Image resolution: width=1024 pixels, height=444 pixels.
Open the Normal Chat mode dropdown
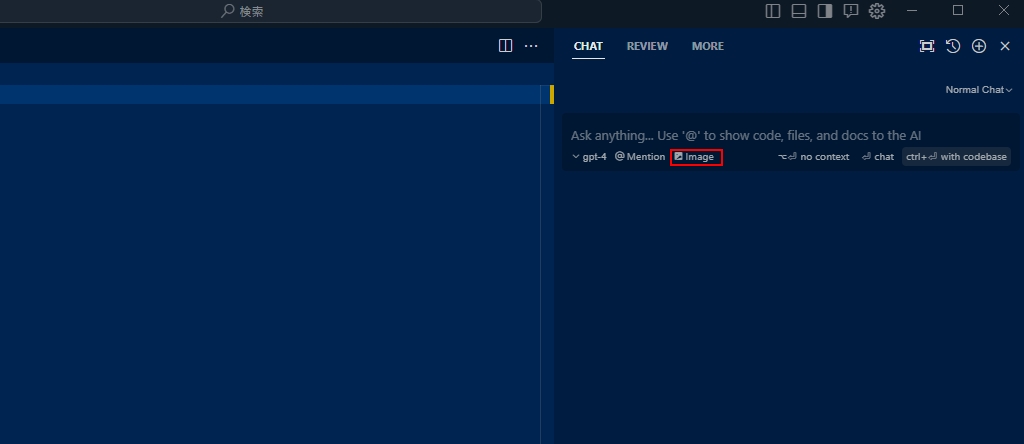click(979, 90)
